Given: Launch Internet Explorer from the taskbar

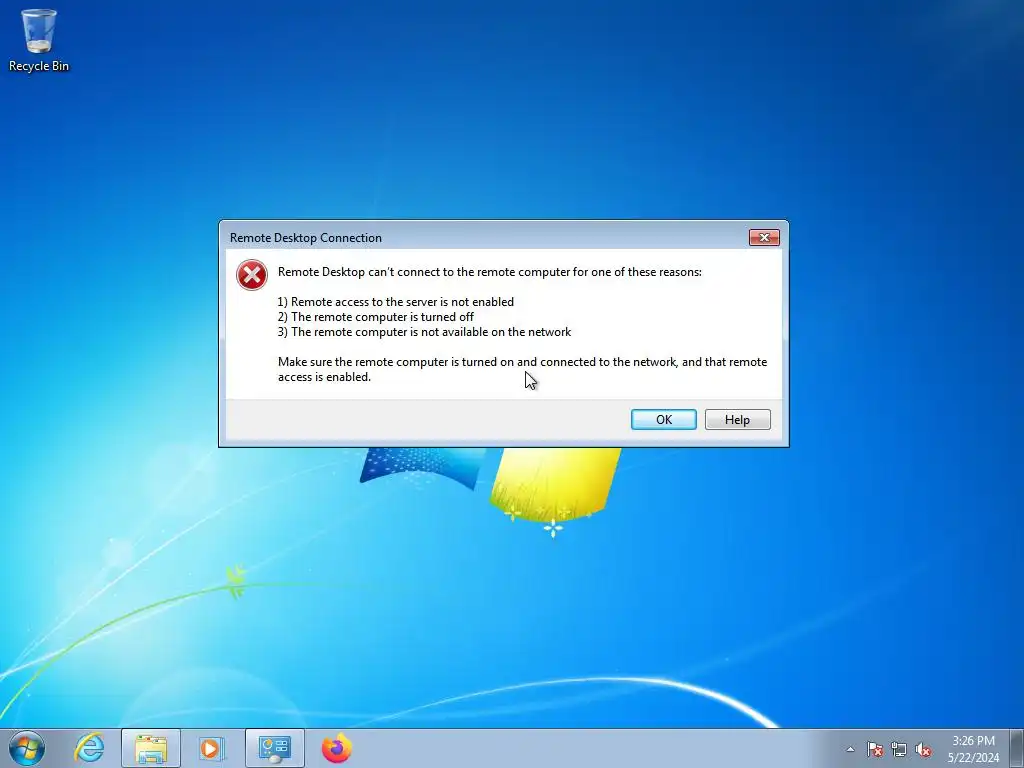Looking at the screenshot, I should pyautogui.click(x=89, y=748).
